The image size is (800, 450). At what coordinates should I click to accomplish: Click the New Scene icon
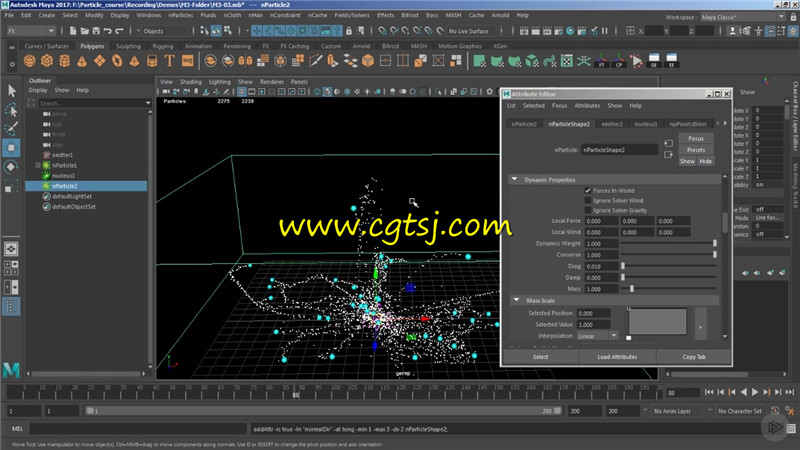pyautogui.click(x=73, y=31)
